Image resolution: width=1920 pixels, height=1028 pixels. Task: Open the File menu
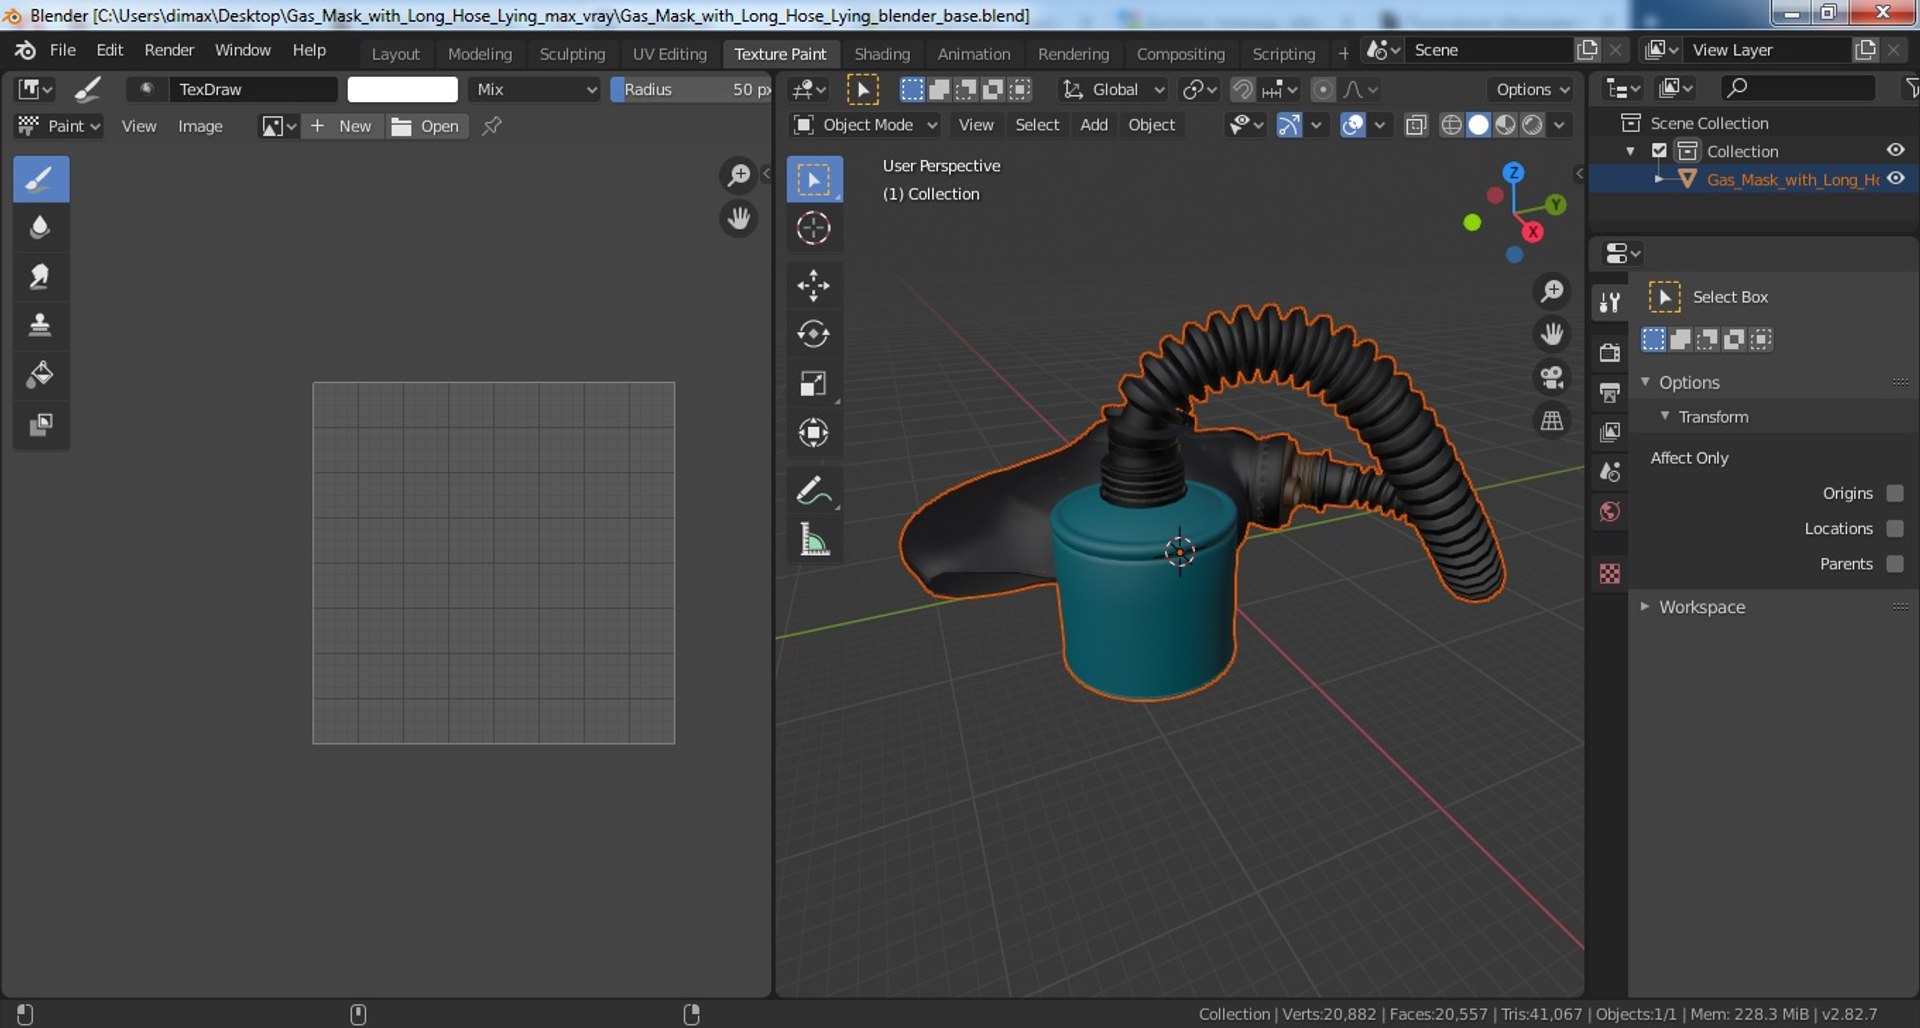[x=62, y=50]
